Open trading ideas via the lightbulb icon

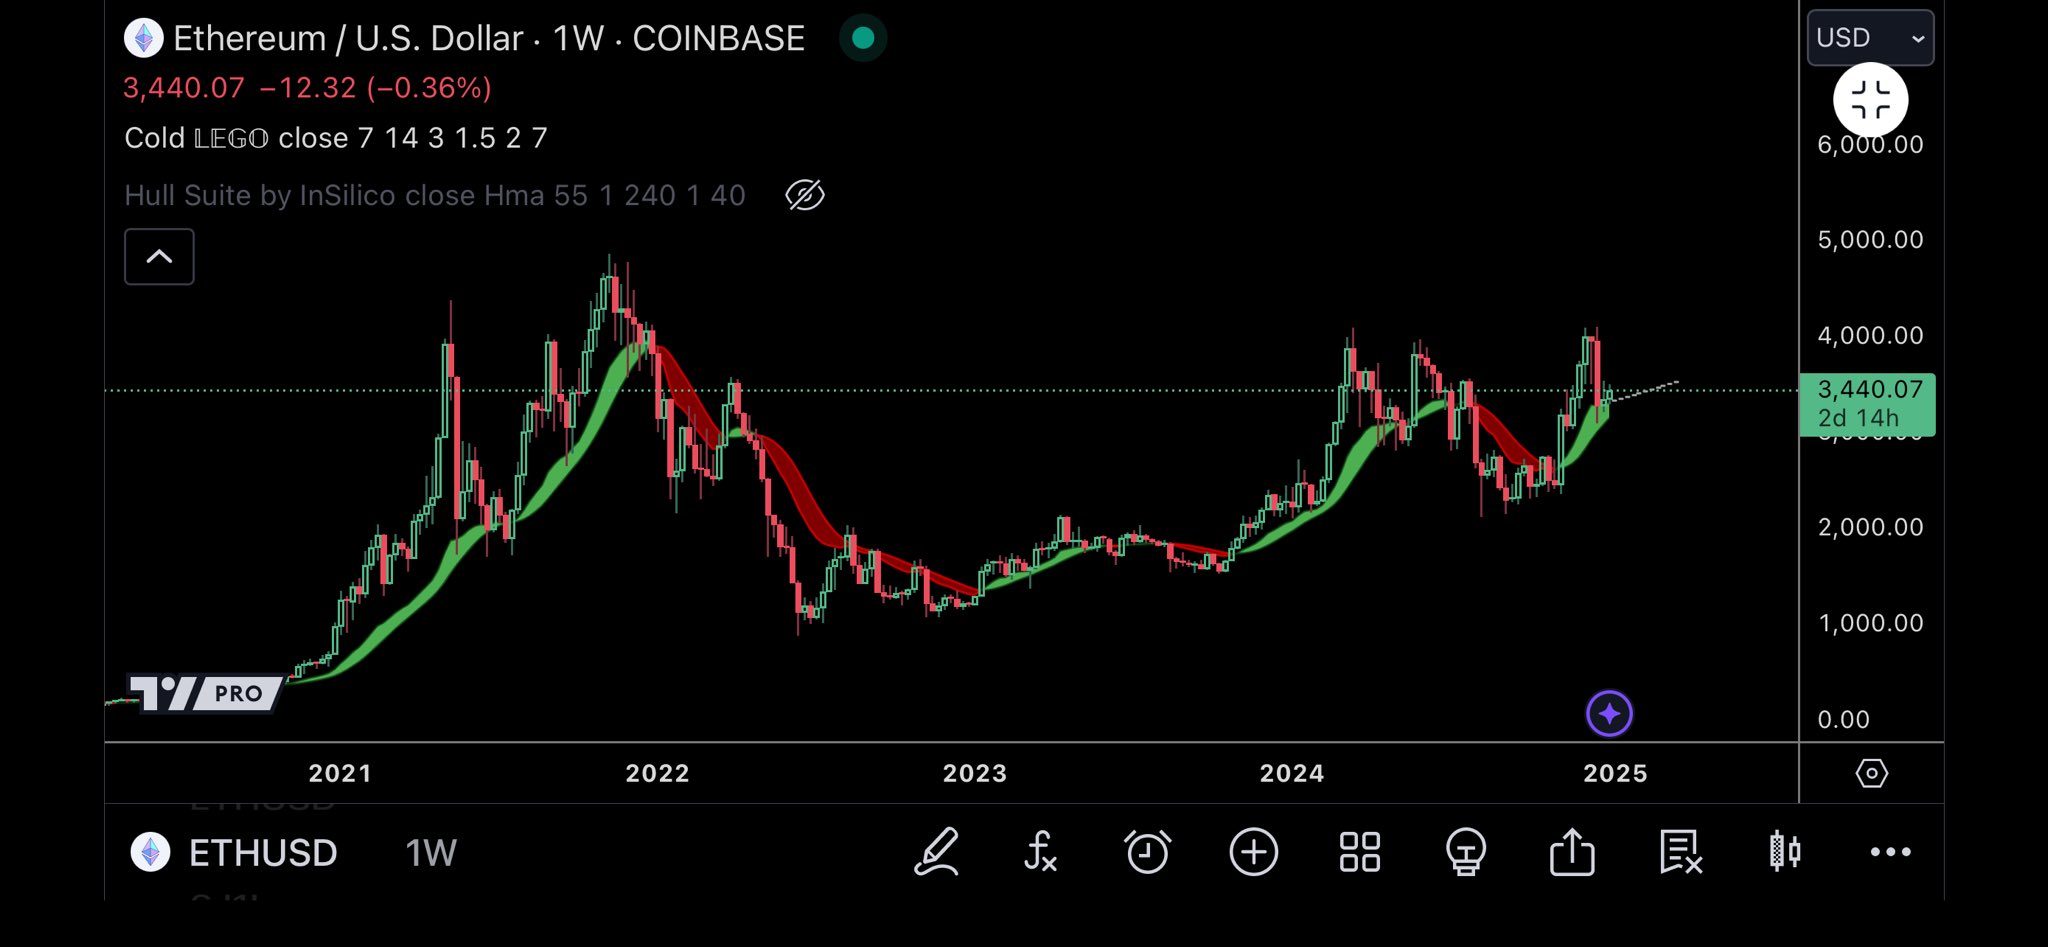tap(1466, 852)
